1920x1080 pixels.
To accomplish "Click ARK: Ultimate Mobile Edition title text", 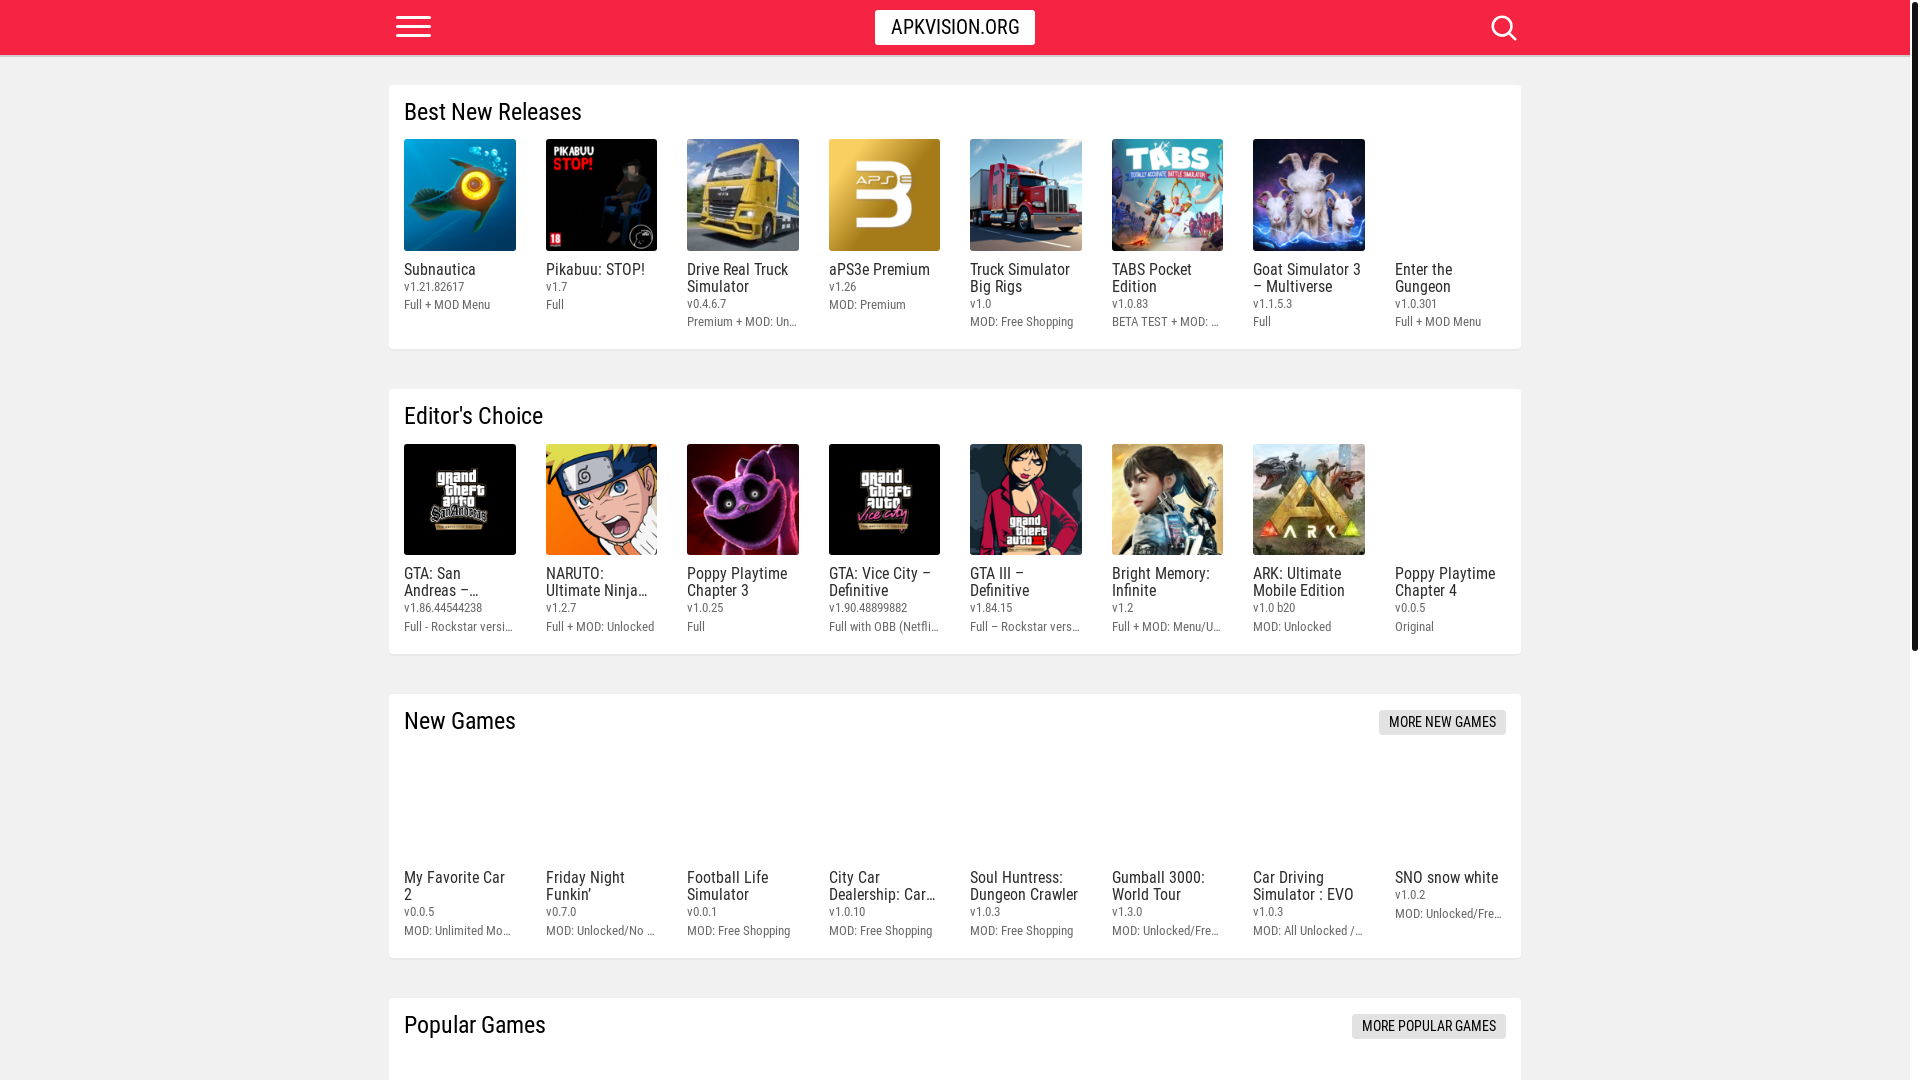I will point(1299,582).
